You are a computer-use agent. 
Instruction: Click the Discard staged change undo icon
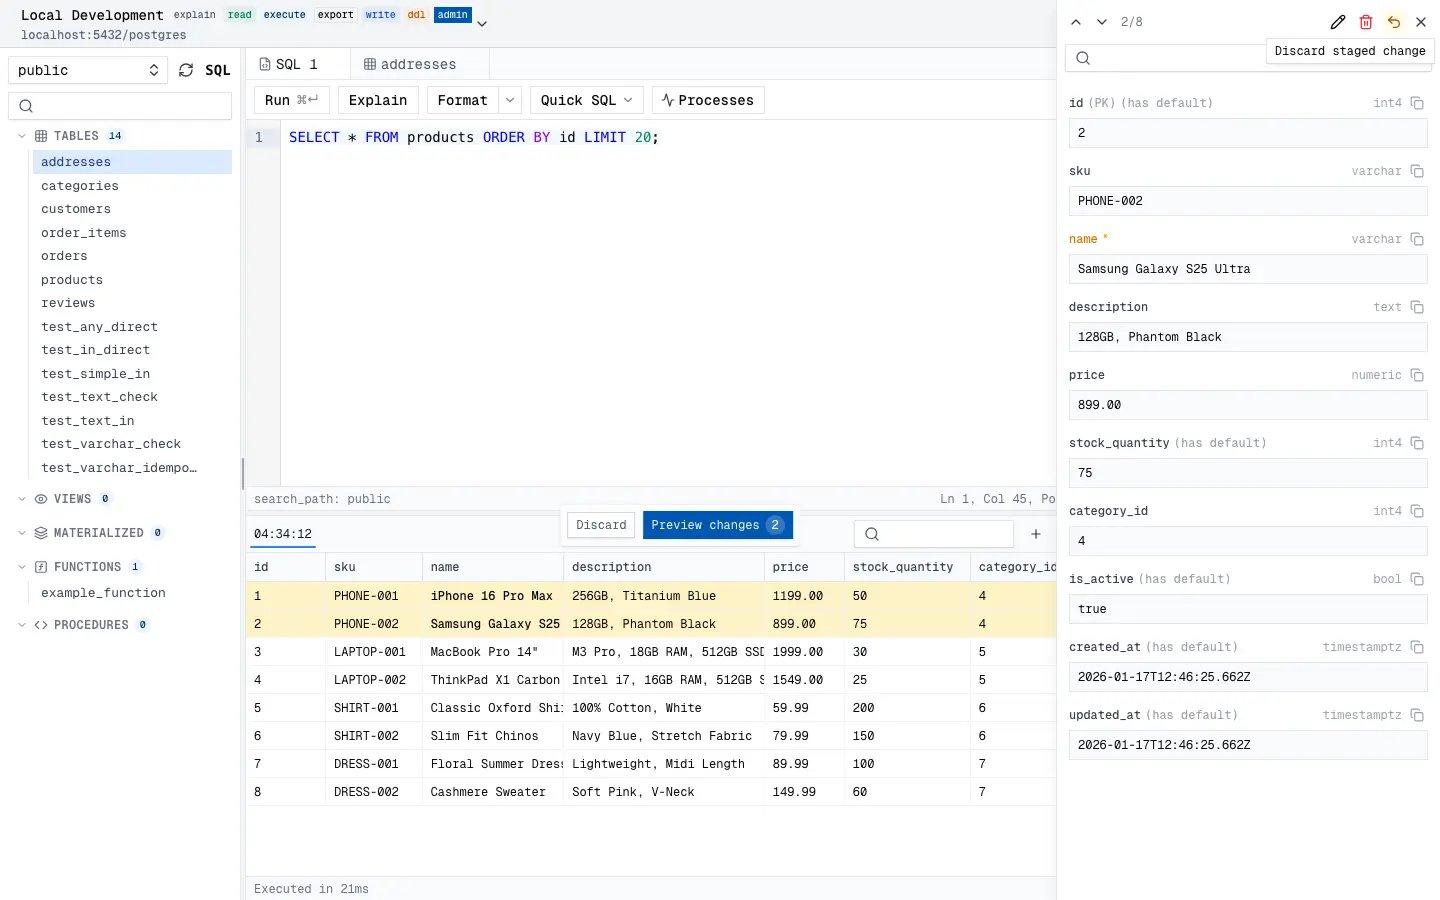[x=1394, y=22]
